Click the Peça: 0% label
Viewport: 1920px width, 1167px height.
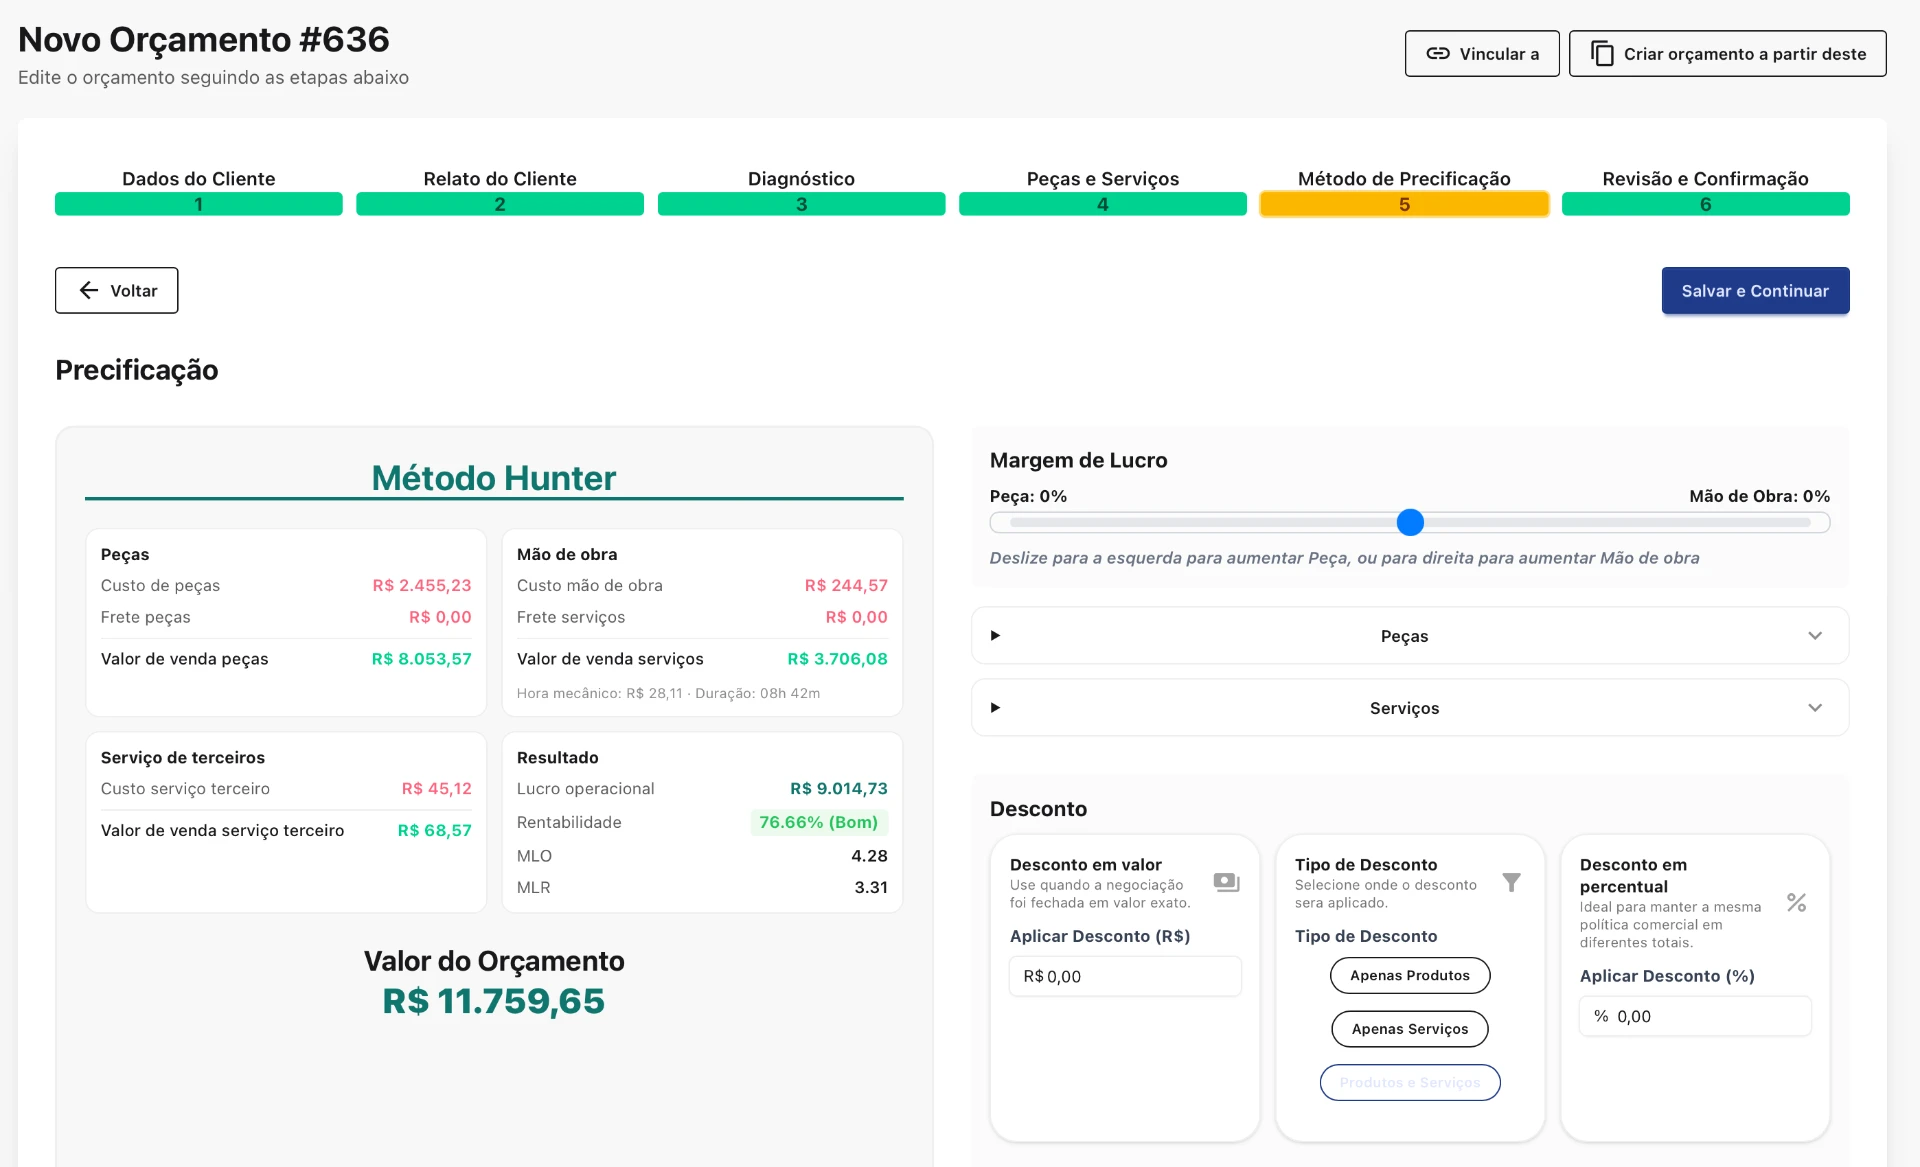(x=1028, y=496)
